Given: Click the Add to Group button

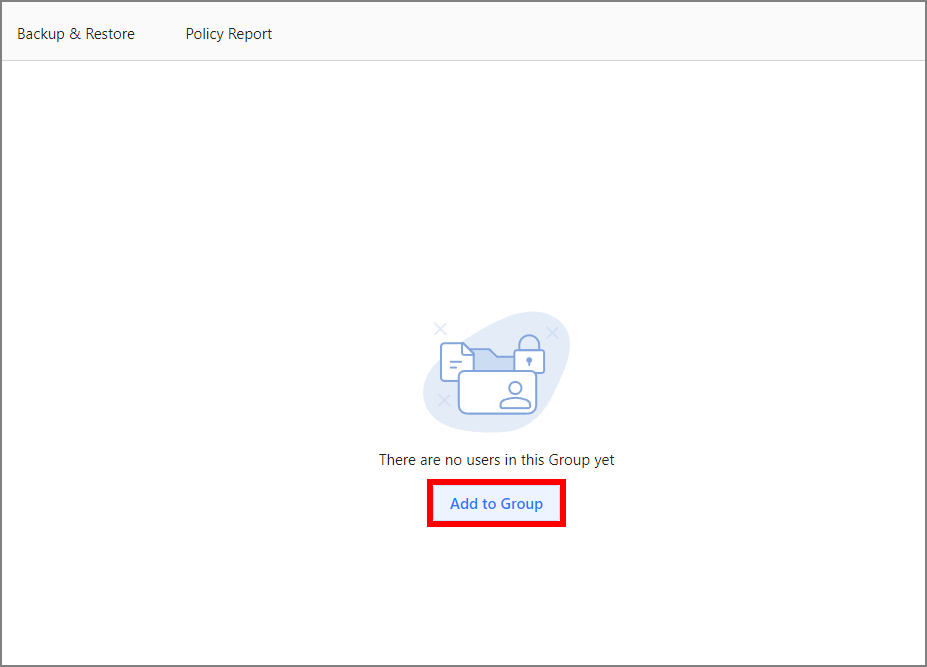Looking at the screenshot, I should 496,503.
